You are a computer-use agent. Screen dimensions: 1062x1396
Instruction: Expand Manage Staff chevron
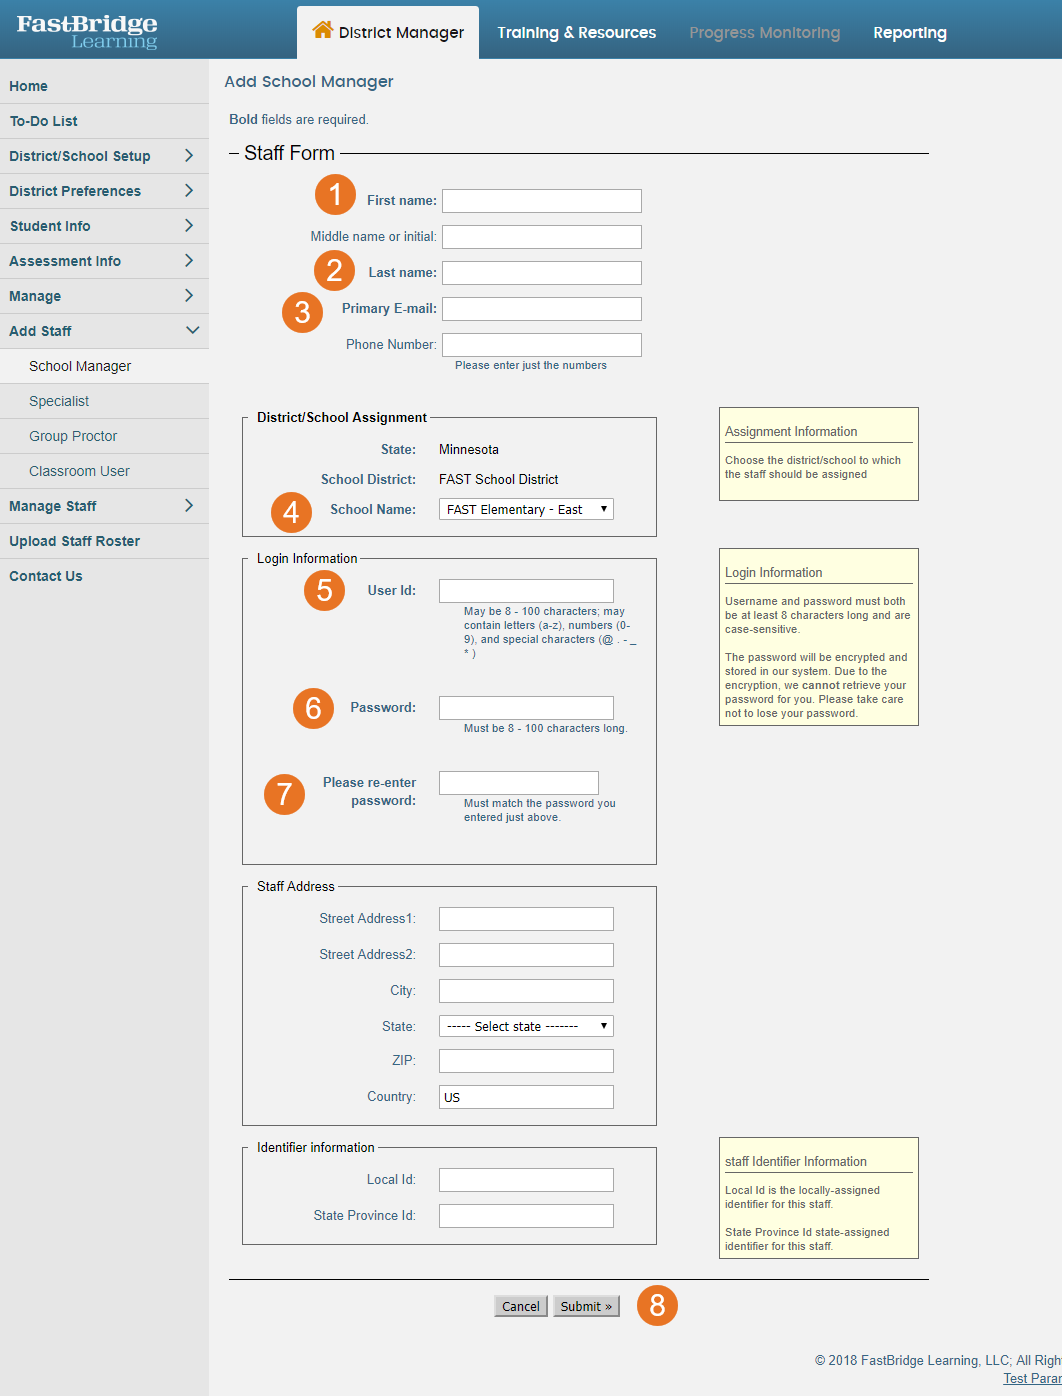[189, 505]
